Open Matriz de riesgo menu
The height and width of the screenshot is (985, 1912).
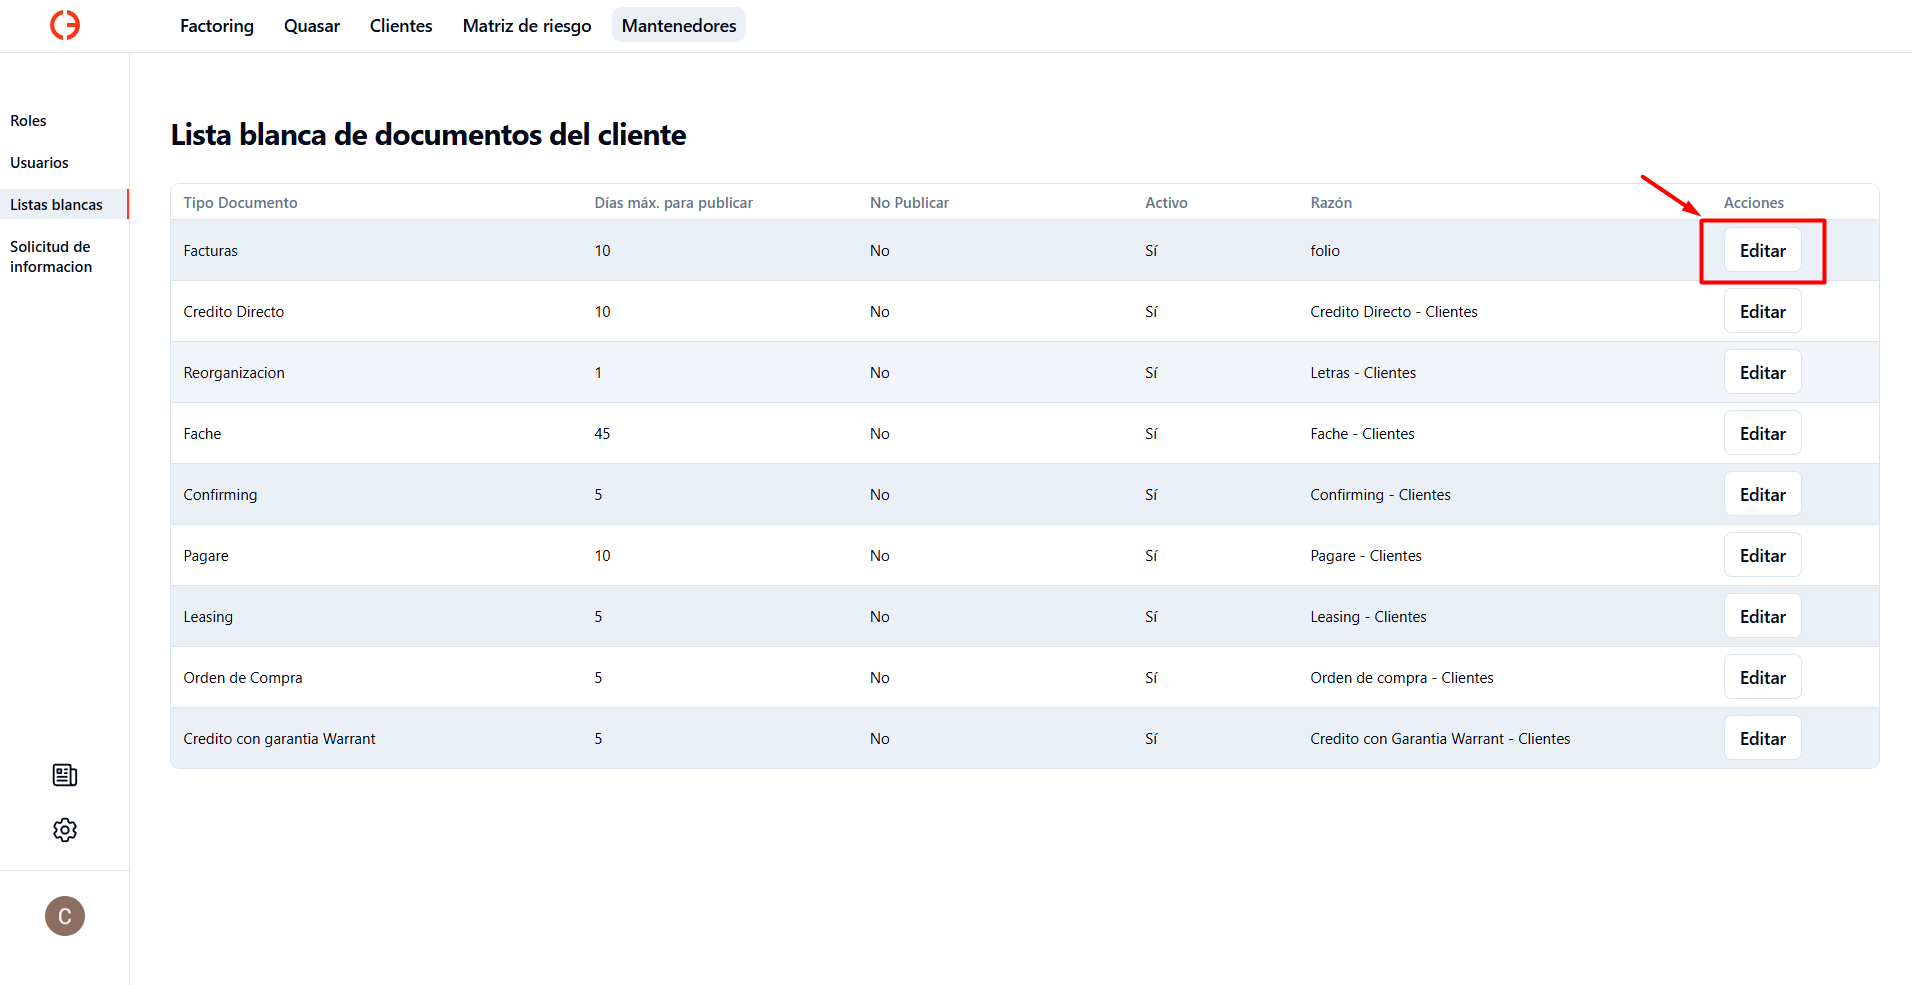(527, 26)
